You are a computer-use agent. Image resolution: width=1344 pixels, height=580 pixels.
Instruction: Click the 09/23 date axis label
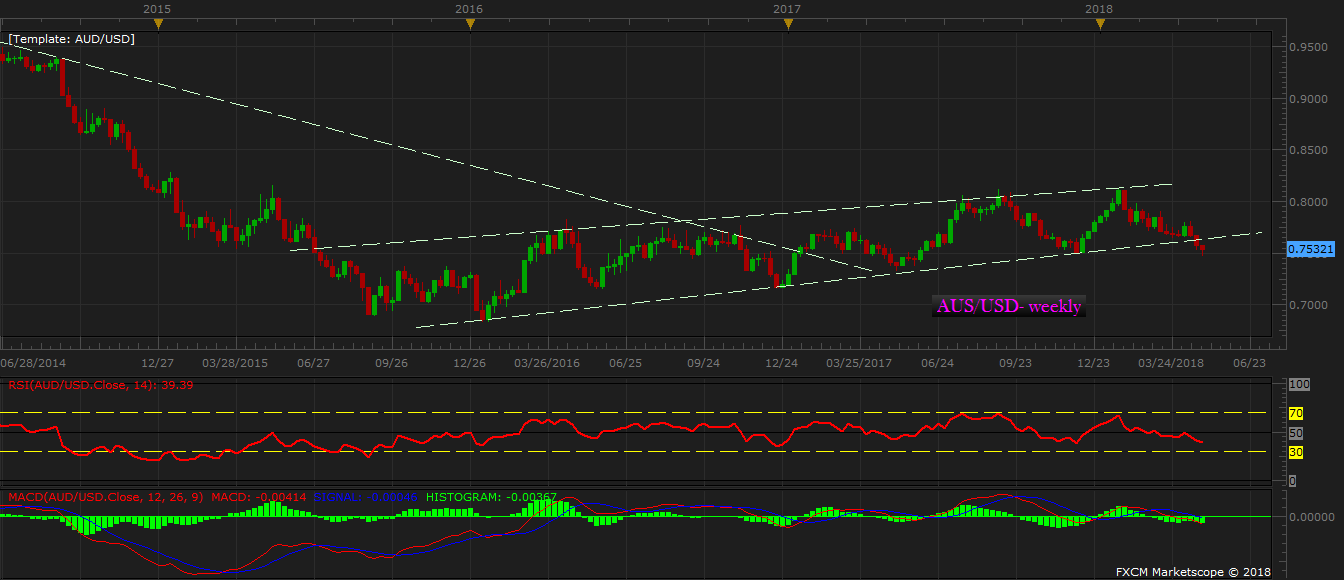[x=1015, y=363]
